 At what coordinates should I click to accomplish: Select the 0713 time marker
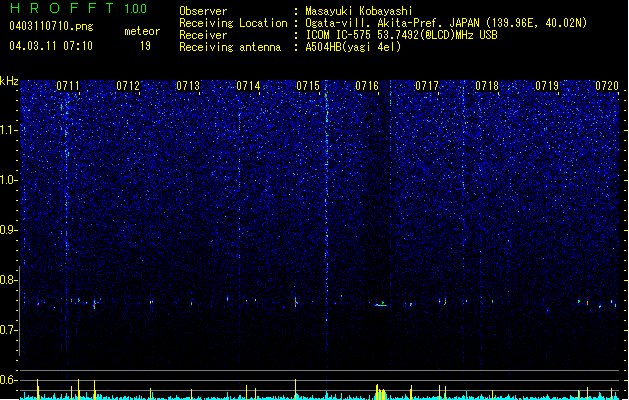click(x=188, y=86)
